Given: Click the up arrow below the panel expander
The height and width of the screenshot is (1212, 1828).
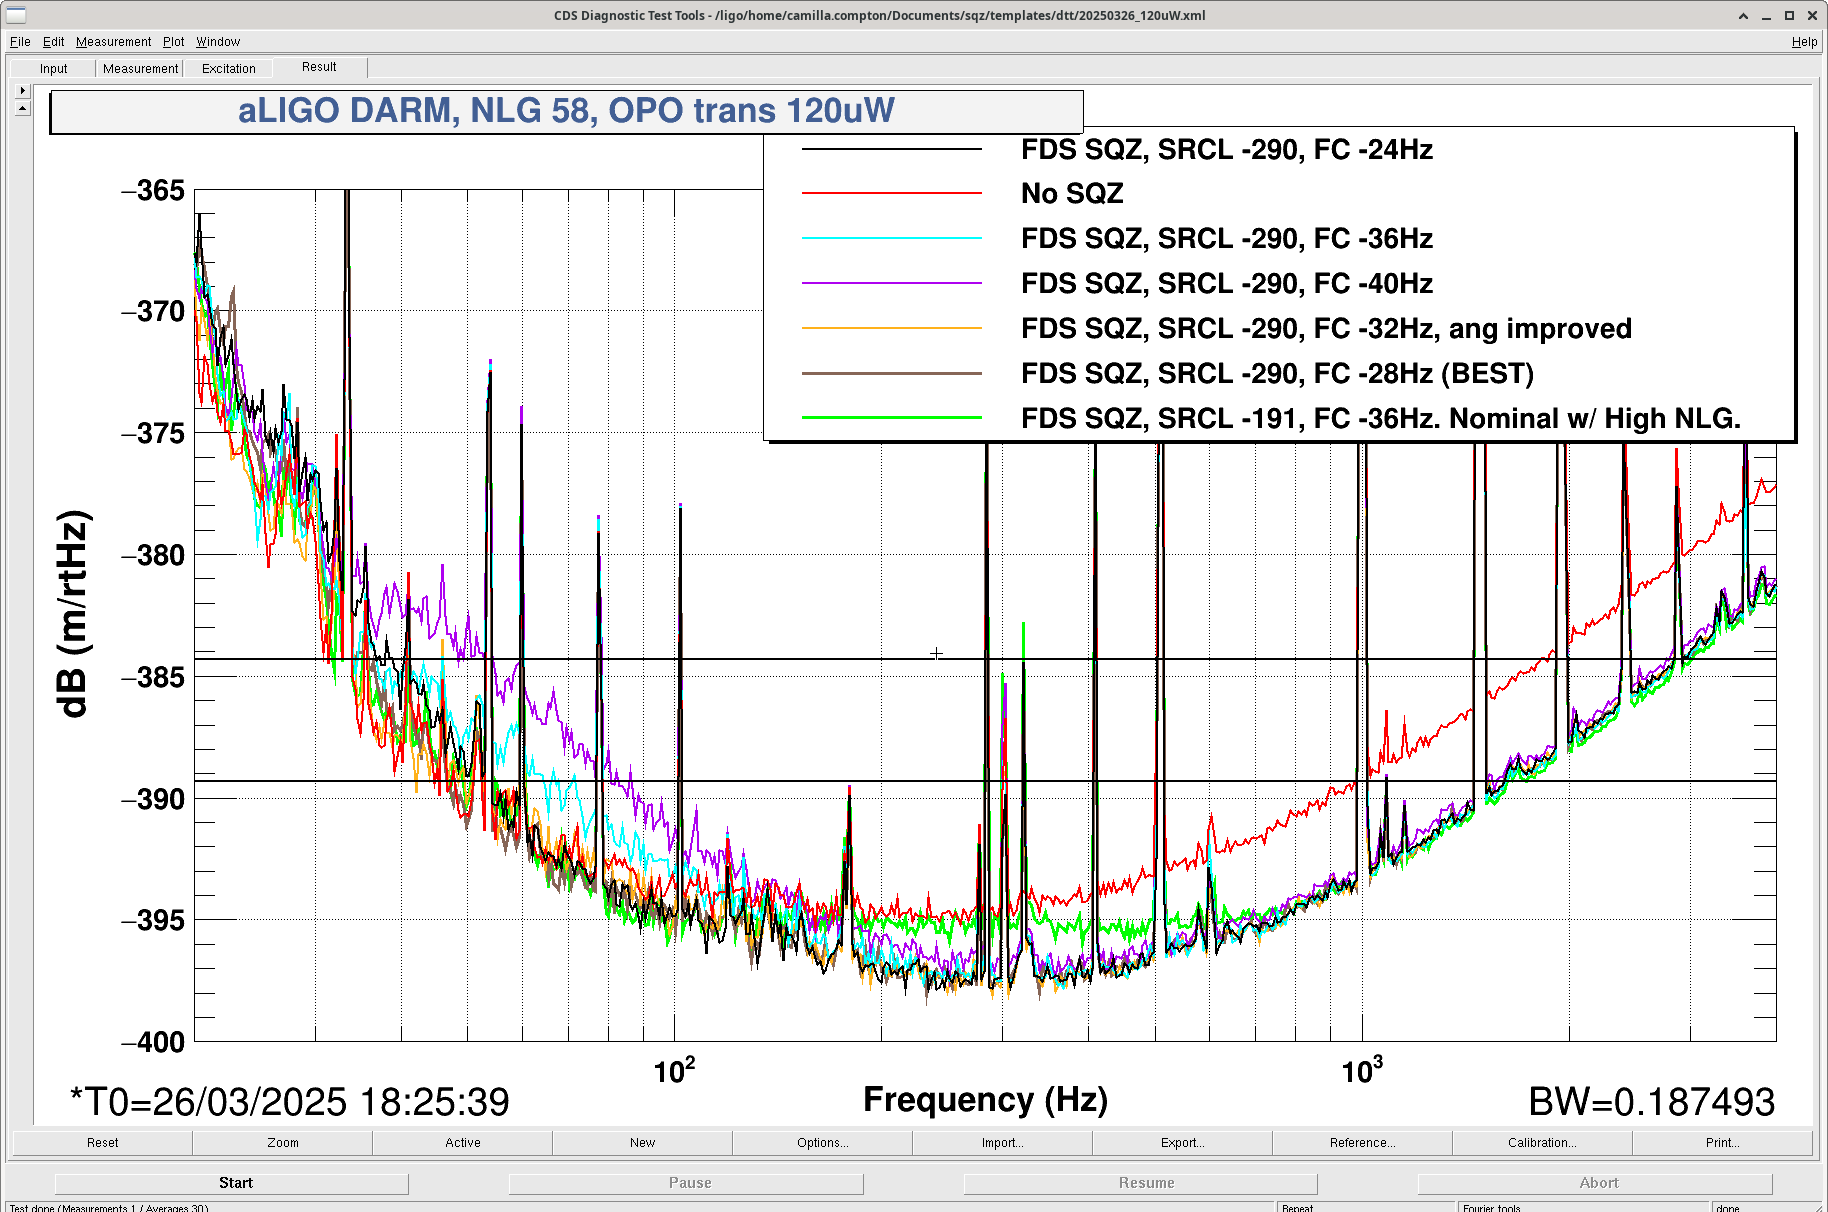Looking at the screenshot, I should click(22, 107).
